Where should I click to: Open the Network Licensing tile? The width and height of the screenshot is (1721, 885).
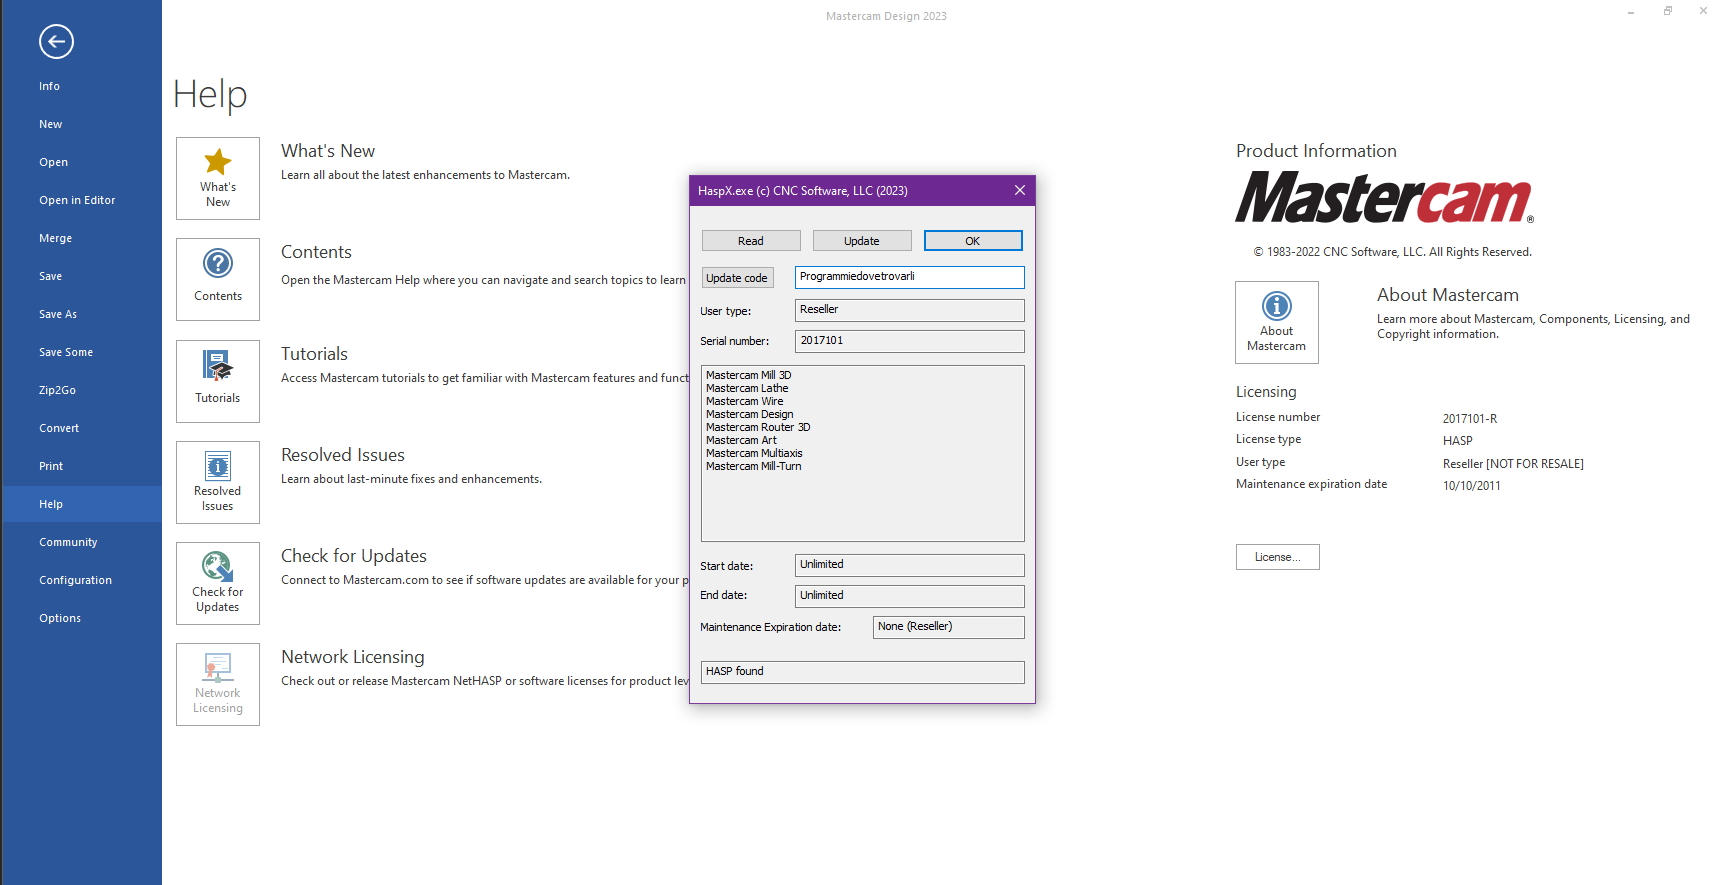tap(218, 684)
